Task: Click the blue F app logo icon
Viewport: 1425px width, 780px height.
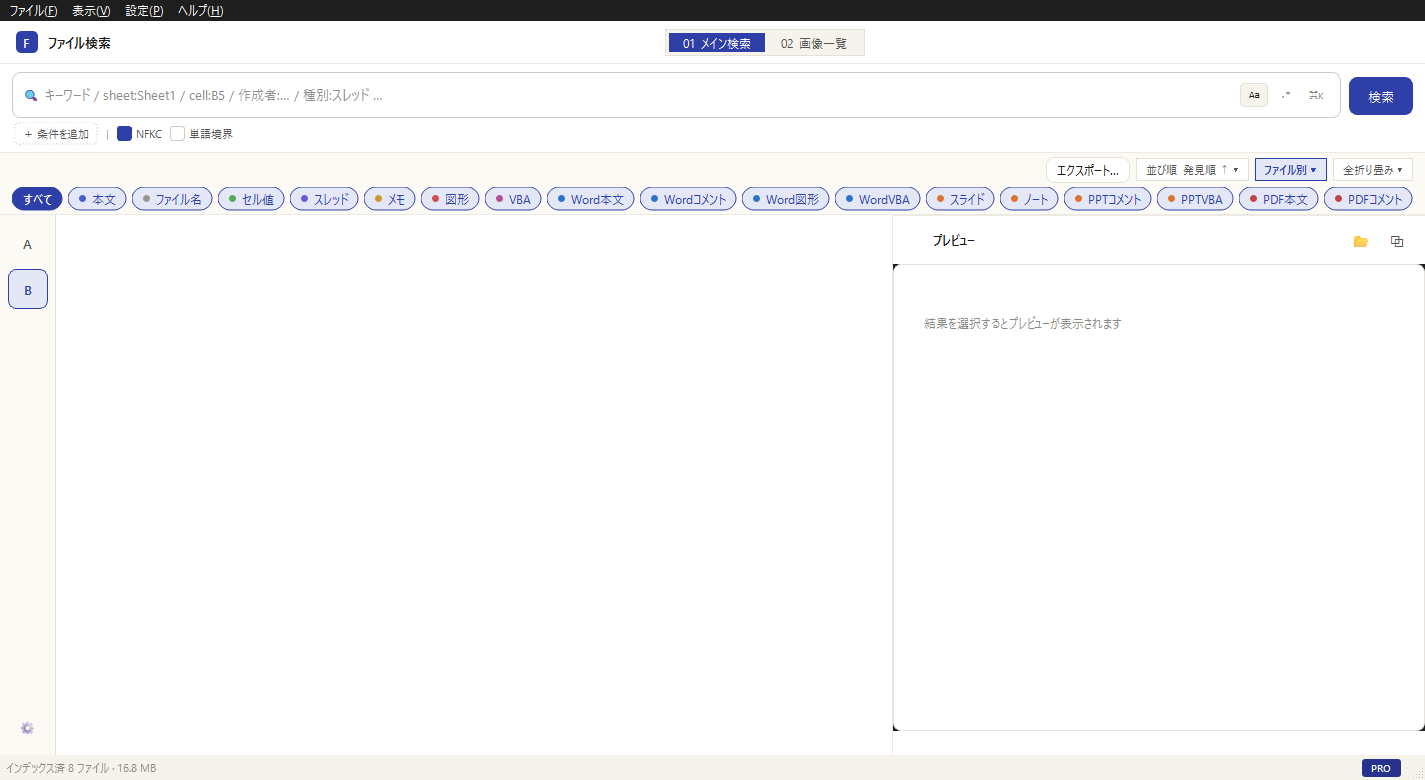Action: click(x=27, y=43)
